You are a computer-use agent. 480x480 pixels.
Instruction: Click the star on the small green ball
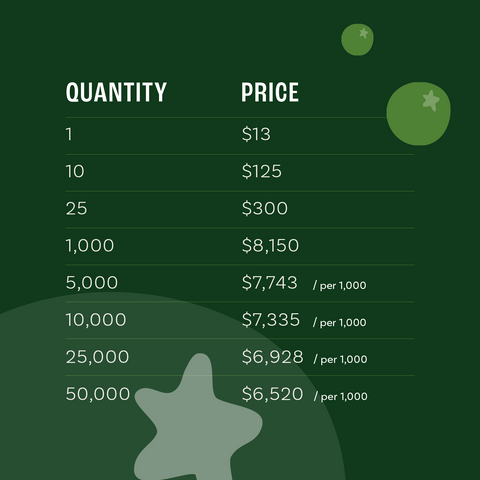[x=364, y=33]
